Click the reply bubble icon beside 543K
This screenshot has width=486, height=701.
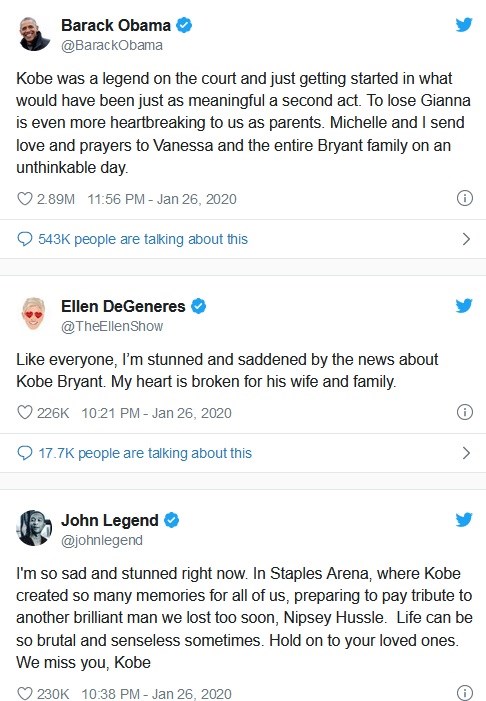[x=25, y=239]
